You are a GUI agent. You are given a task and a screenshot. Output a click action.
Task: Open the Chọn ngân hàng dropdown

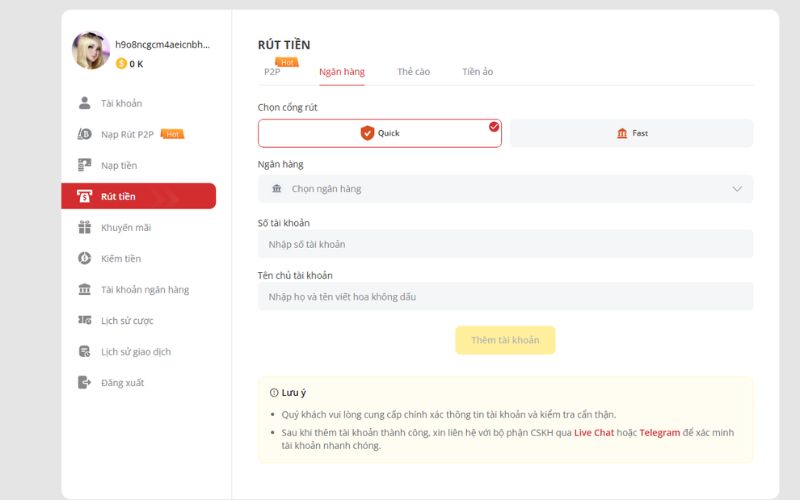tap(505, 189)
